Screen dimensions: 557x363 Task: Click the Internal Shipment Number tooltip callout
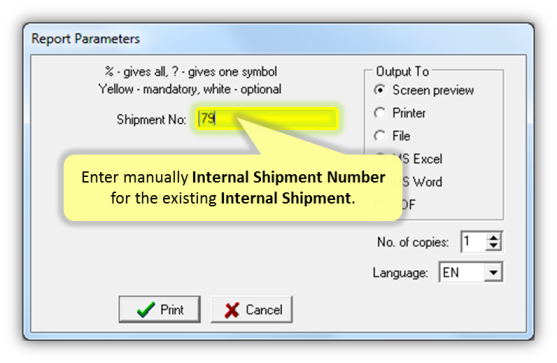pos(233,188)
